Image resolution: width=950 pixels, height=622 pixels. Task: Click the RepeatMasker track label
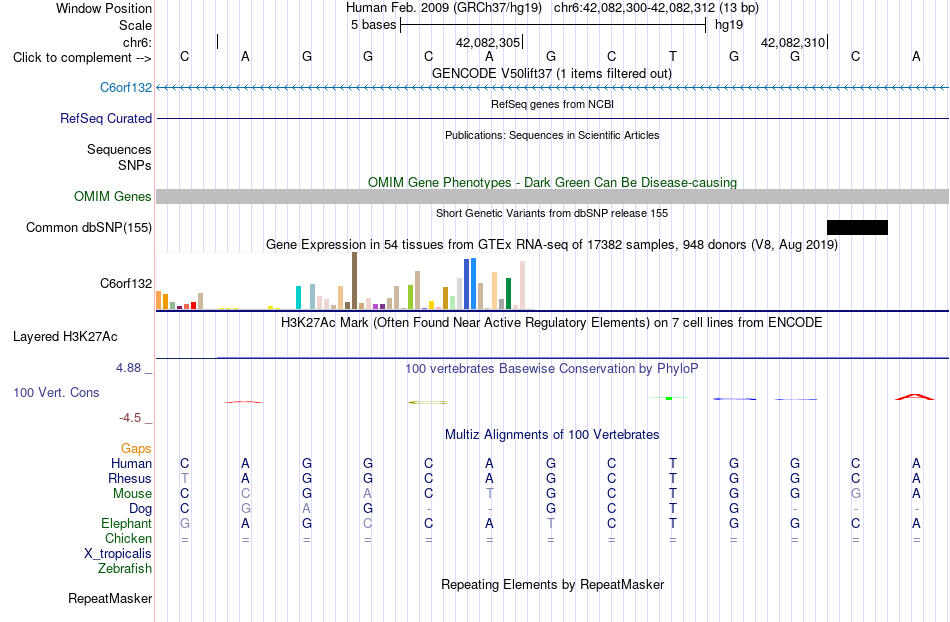tap(110, 598)
